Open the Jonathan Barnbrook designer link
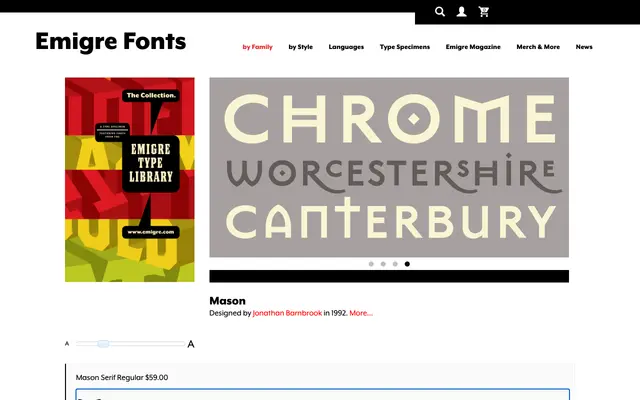Image resolution: width=640 pixels, height=400 pixels. [x=287, y=313]
